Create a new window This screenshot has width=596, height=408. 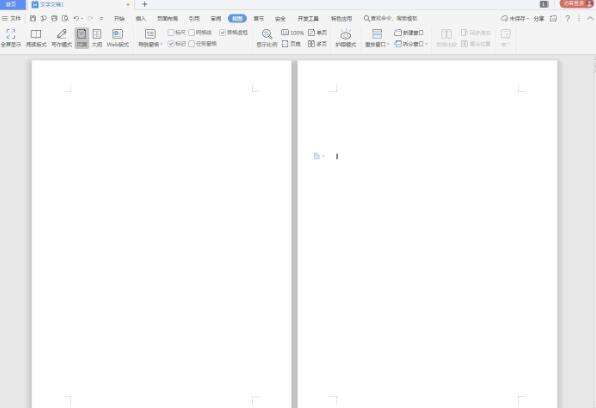[409, 33]
